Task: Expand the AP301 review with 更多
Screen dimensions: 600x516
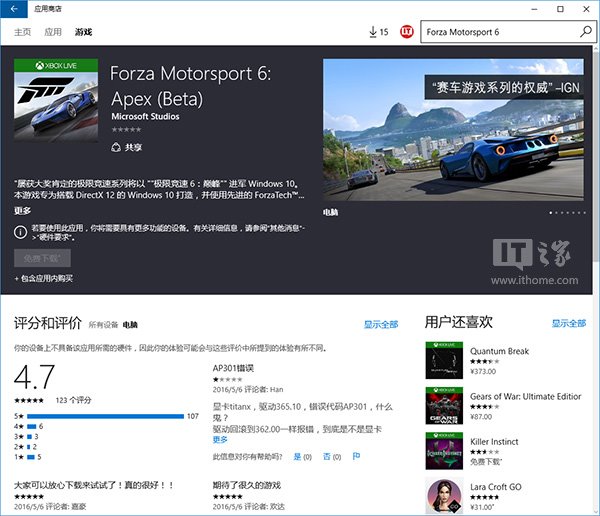Action: point(220,439)
